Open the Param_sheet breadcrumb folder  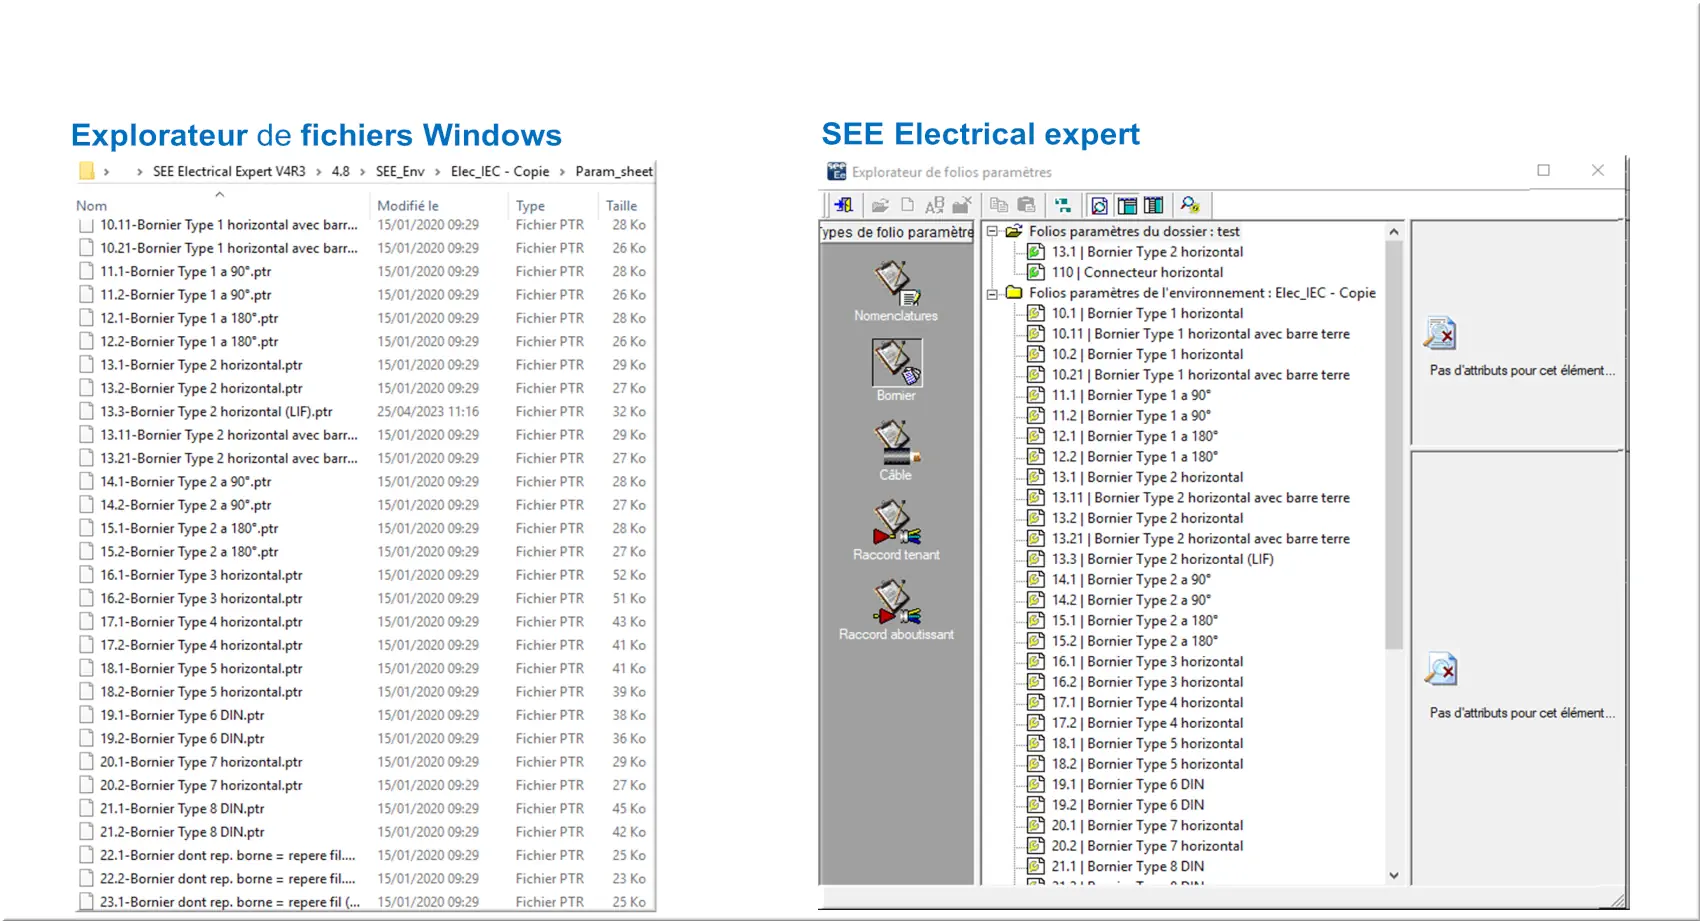coord(614,172)
